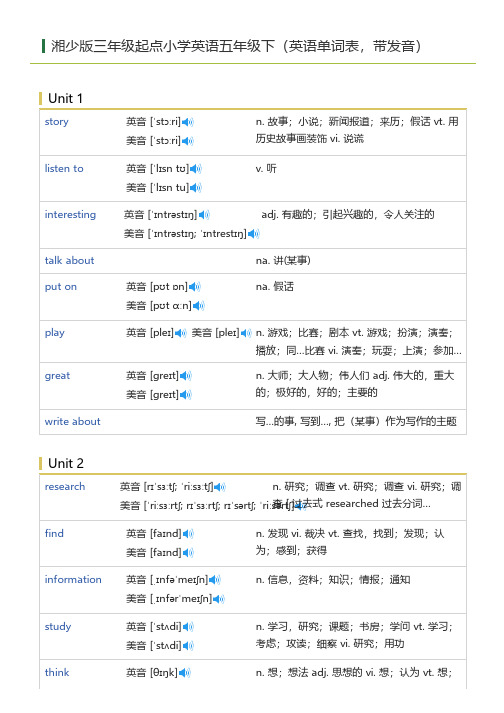
Task: Play British audio for study
Action: click(x=188, y=627)
